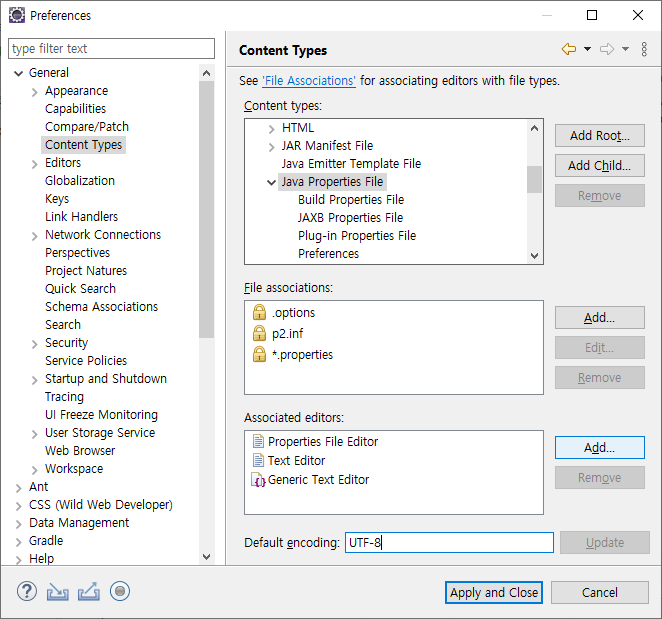662x619 pixels.
Task: Select Schema Associations in the tree
Action: (x=101, y=307)
